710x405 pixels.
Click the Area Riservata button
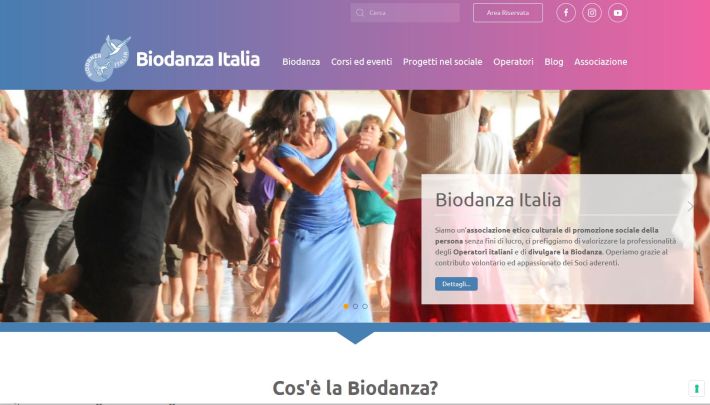coord(508,13)
